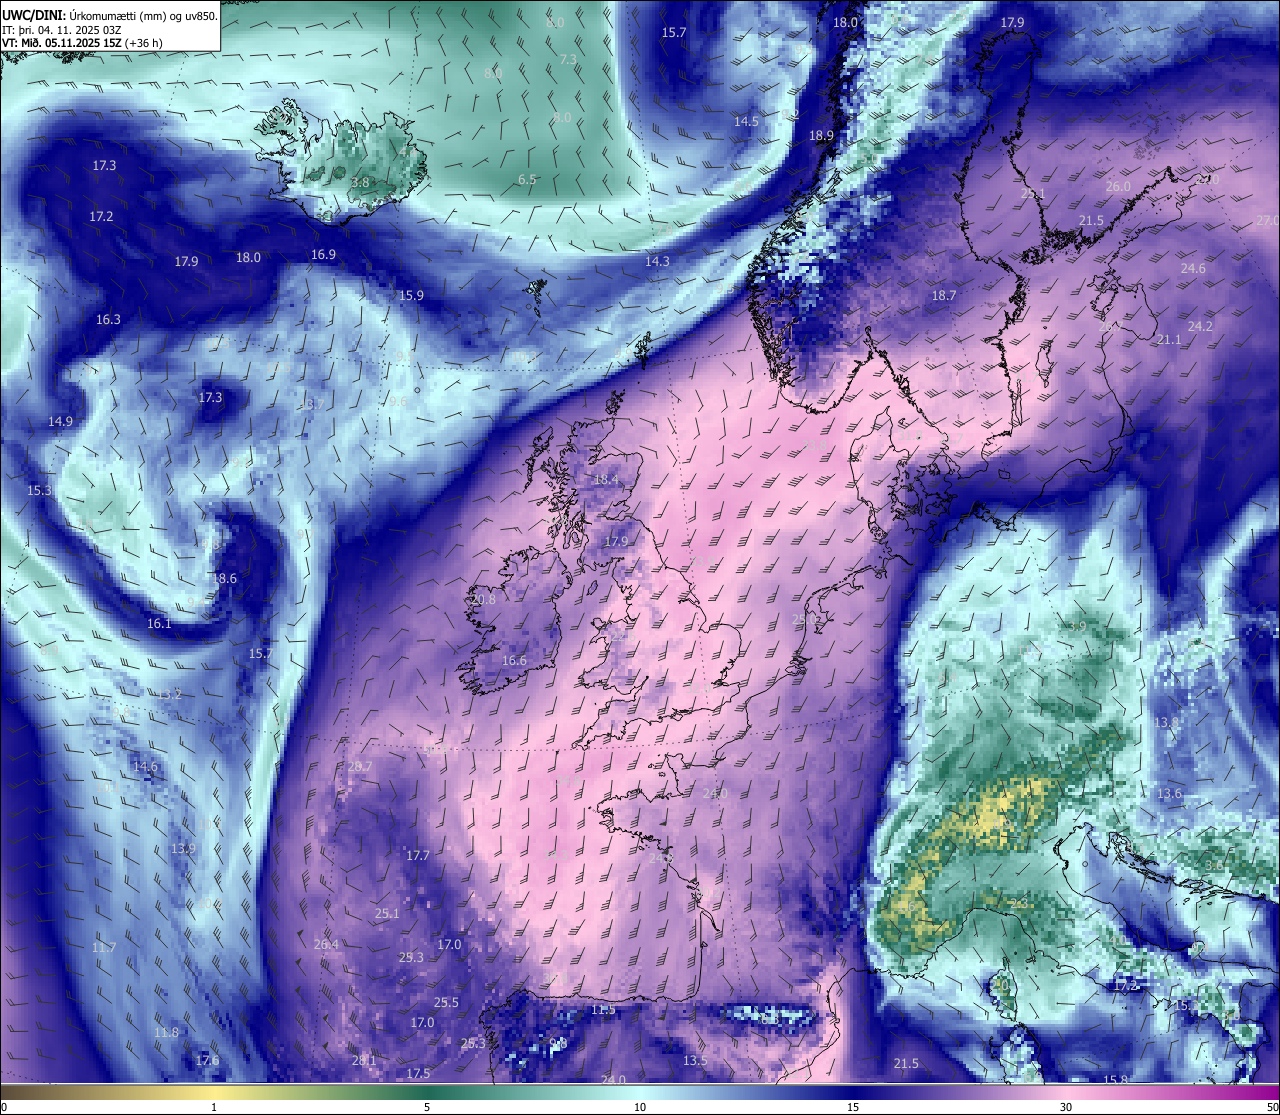Click the 26.0 value over Finland
This screenshot has width=1280, height=1115.
(x=1118, y=187)
